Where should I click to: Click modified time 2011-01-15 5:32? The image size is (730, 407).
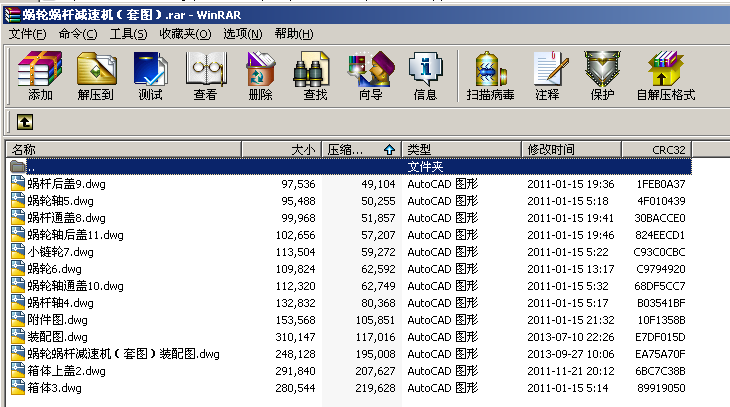click(568, 286)
